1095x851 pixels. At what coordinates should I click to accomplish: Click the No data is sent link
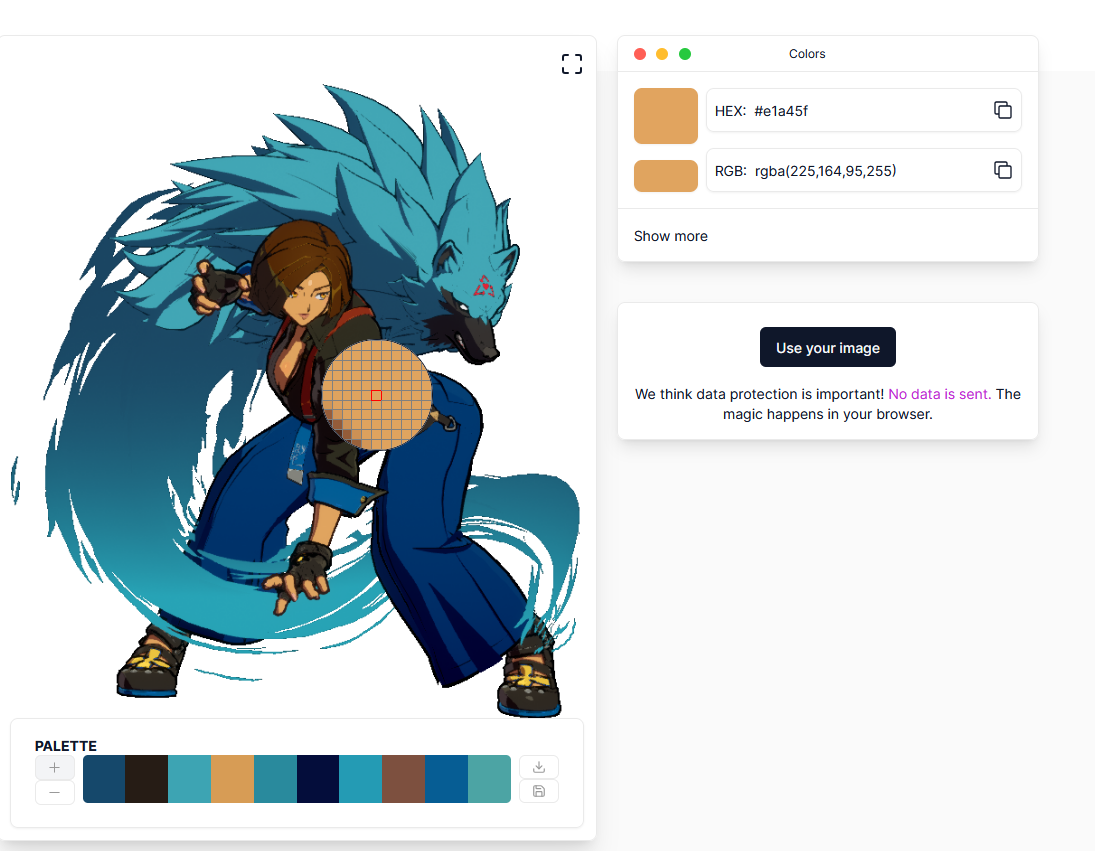(939, 394)
